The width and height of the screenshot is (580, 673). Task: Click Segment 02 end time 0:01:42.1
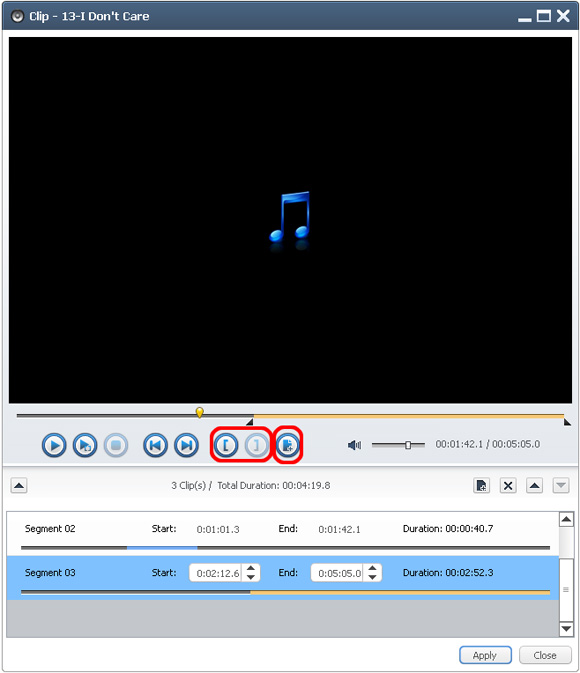click(340, 530)
